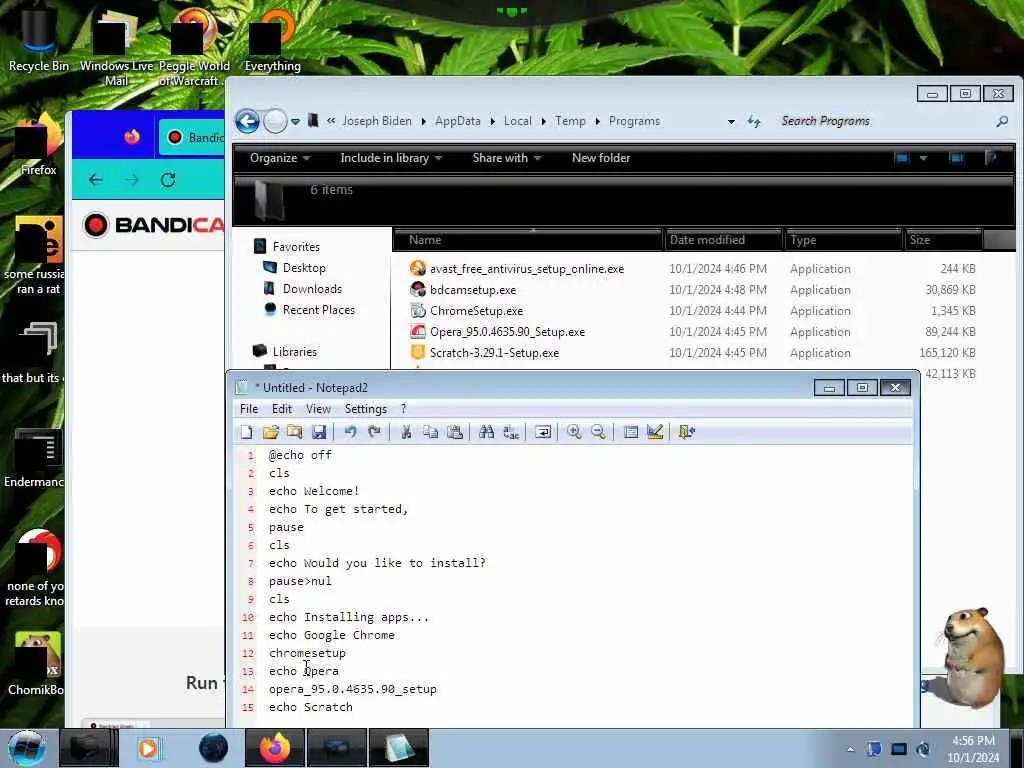
Task: Select avast_free_antivirus_setup_online.exe file
Action: 526,268
